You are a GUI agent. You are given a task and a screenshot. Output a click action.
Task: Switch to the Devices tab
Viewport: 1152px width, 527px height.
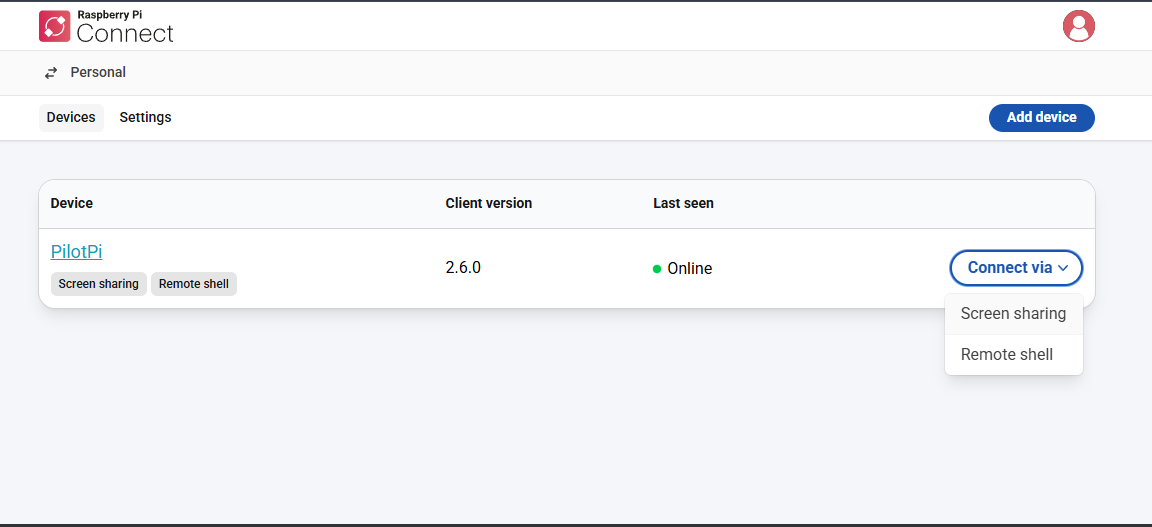click(x=71, y=118)
